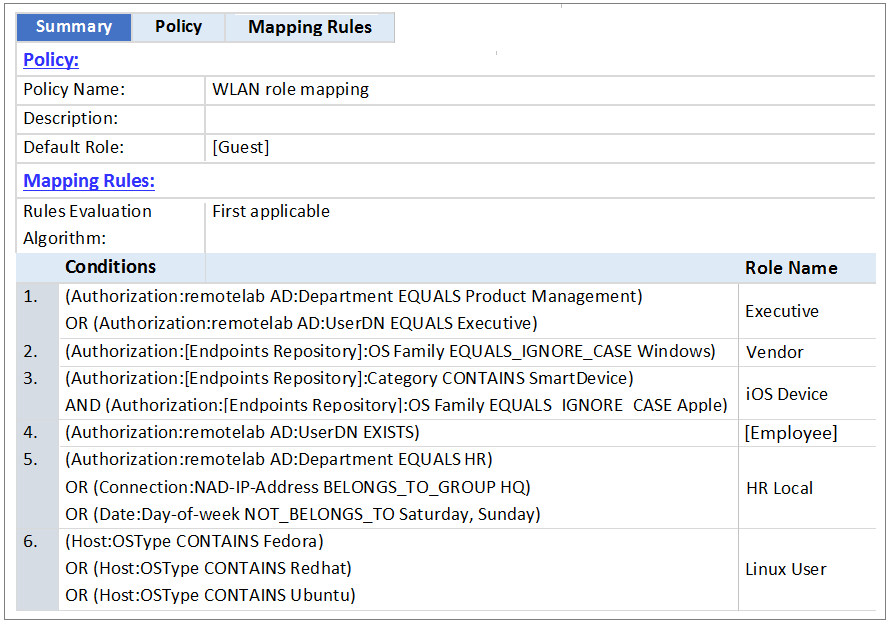The width and height of the screenshot is (890, 624).
Task: Click the Policy: section heading link
Action: point(51,60)
